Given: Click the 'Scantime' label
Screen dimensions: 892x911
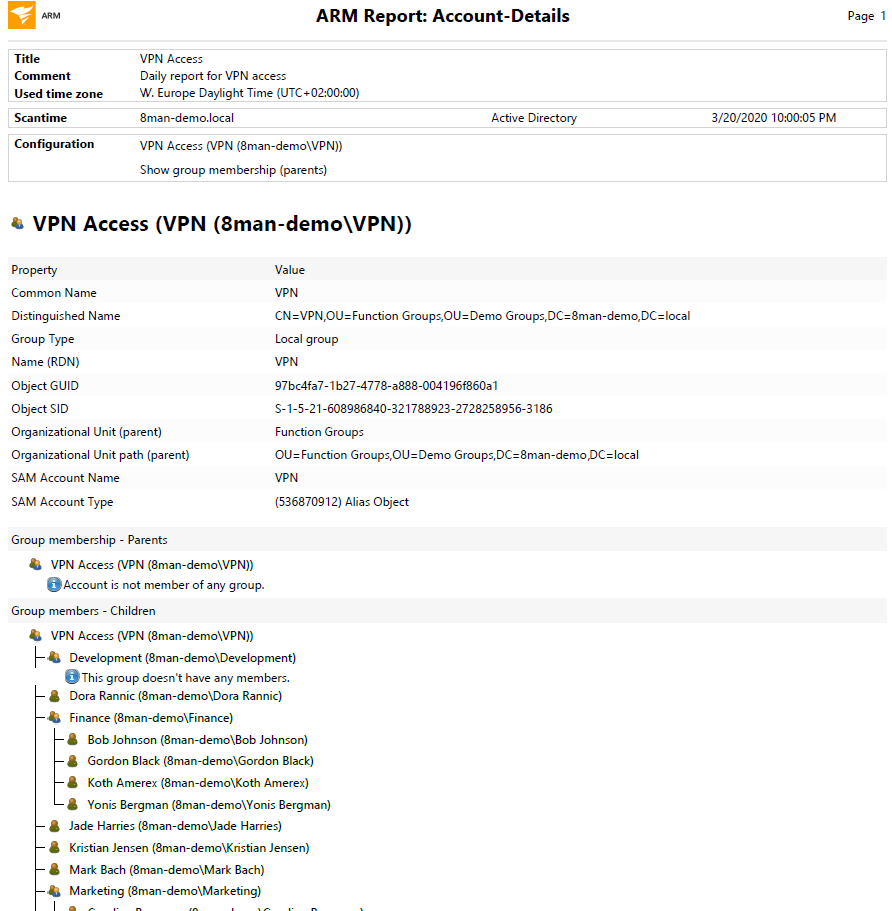Looking at the screenshot, I should 41,118.
